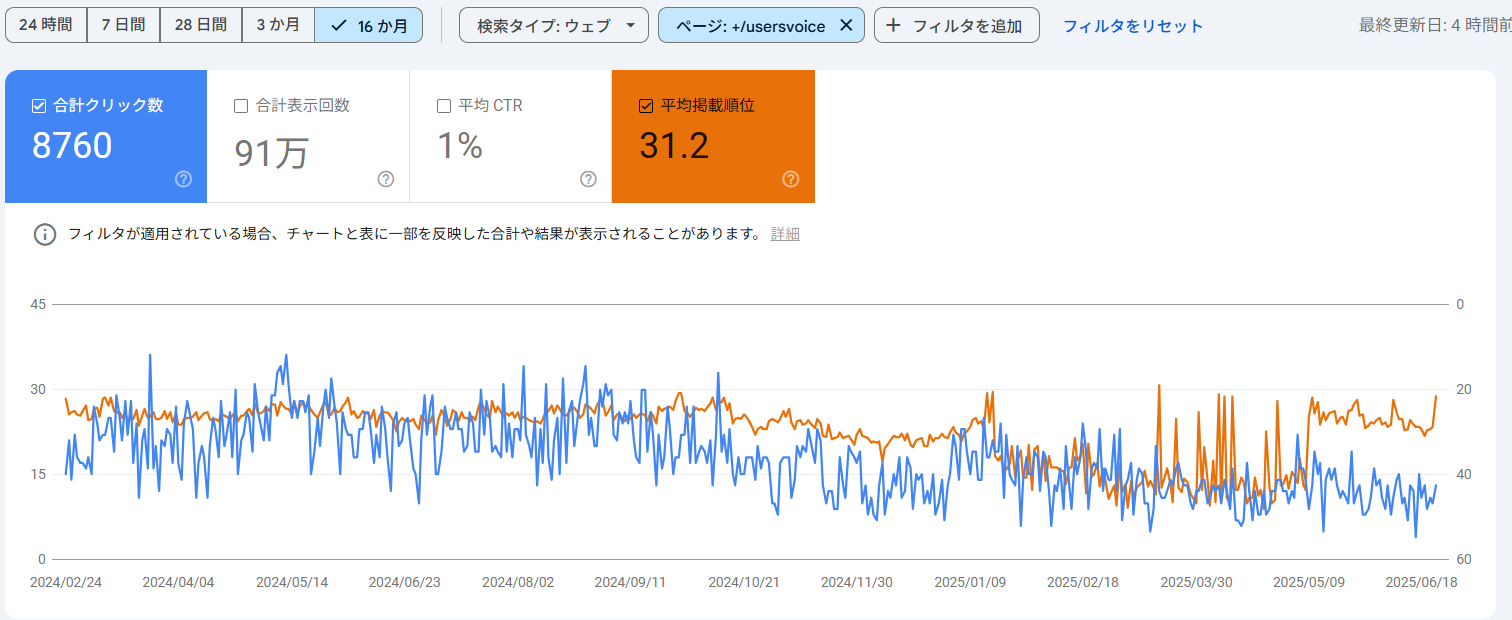Open the help tooltip on the 平均 CTR card
The height and width of the screenshot is (620, 1512).
588,180
